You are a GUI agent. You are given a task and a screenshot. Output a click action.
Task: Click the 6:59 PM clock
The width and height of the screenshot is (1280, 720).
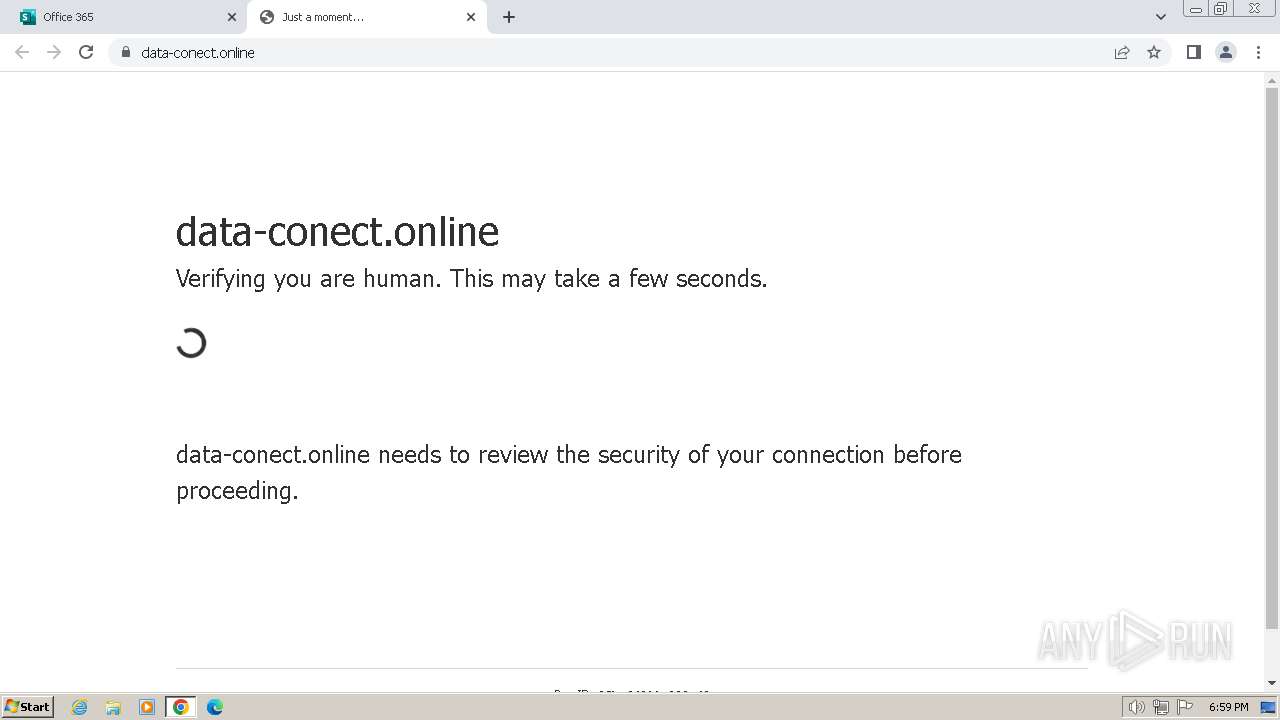[1228, 707]
